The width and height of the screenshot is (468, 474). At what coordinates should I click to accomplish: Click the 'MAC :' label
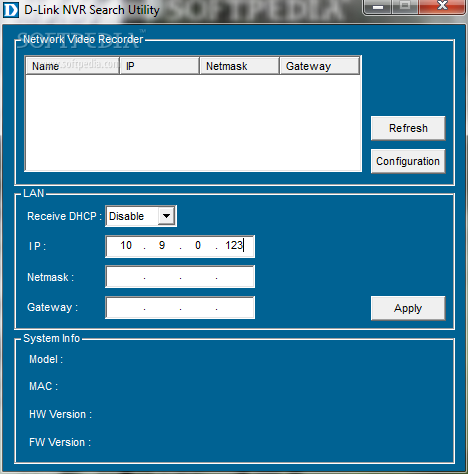[x=43, y=386]
